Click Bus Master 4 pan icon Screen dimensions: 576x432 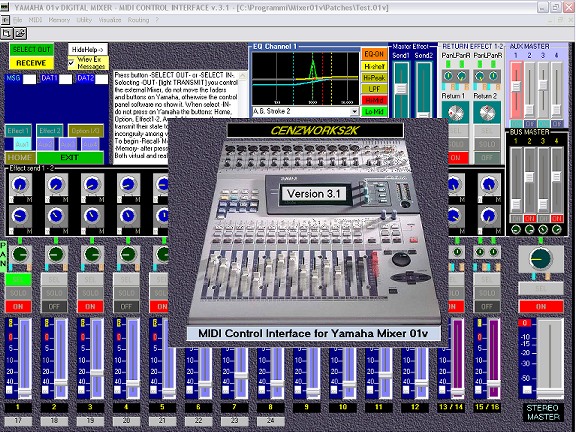pyautogui.click(x=557, y=230)
